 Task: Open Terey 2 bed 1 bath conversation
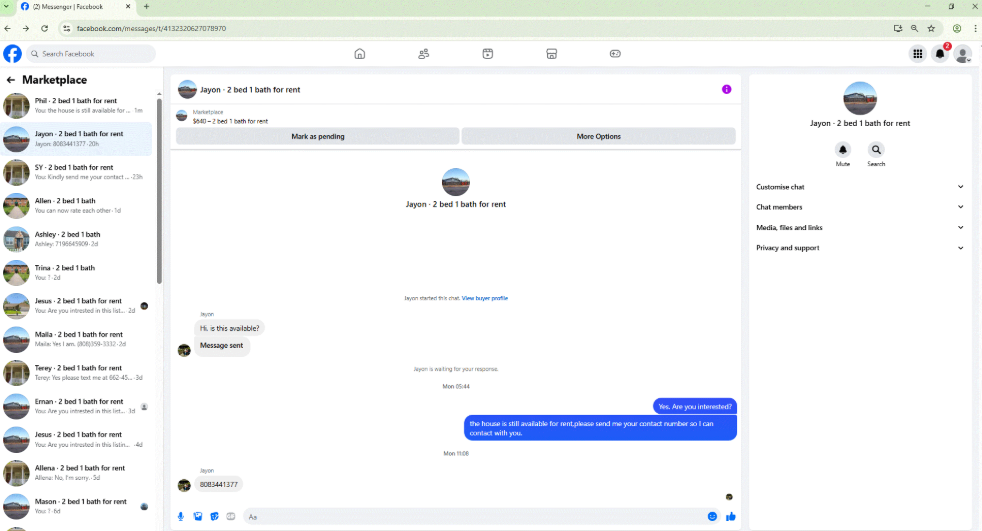[76, 373]
